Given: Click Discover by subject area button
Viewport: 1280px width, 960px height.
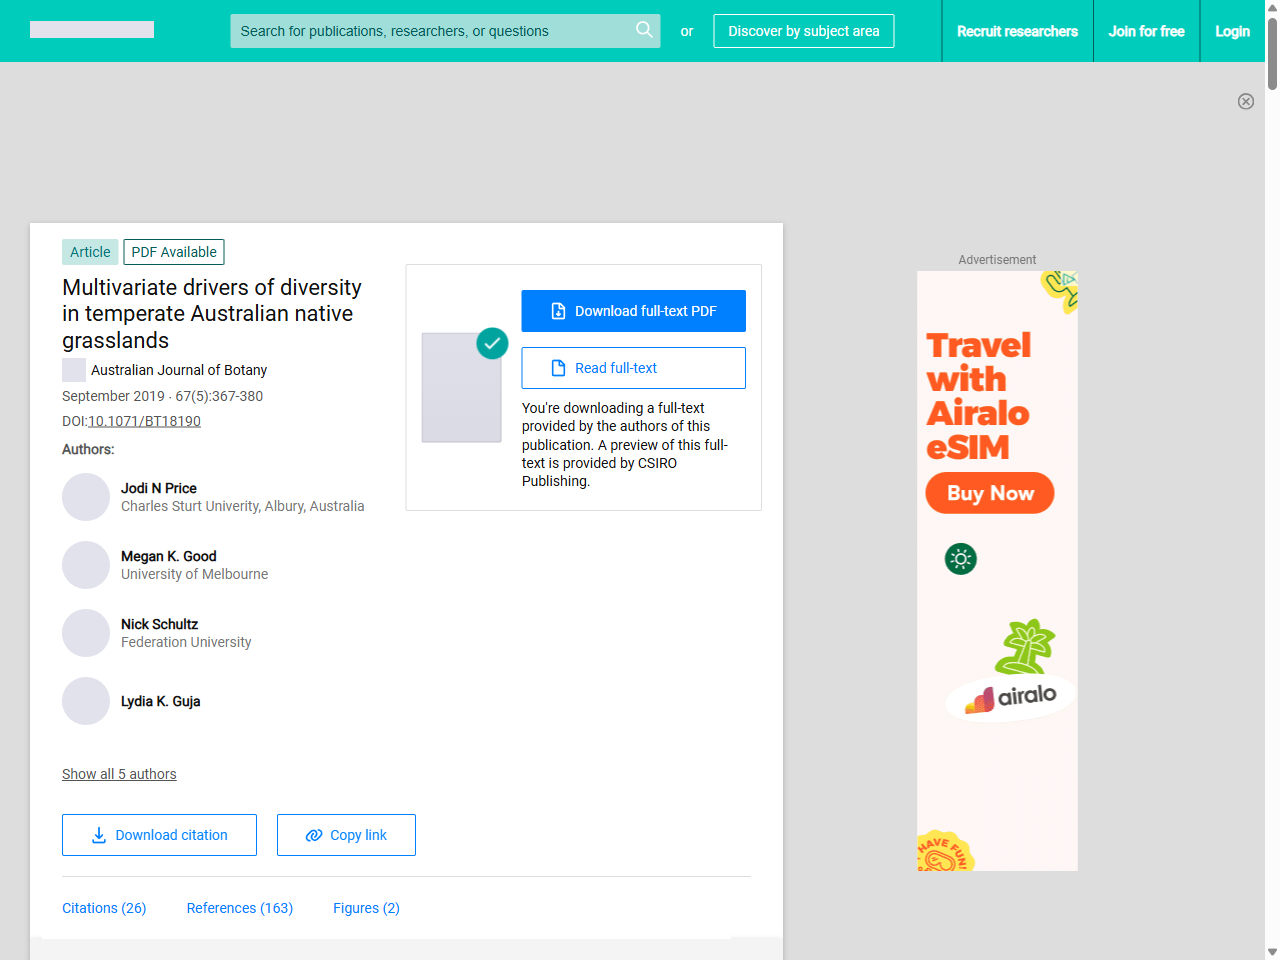Looking at the screenshot, I should (803, 31).
